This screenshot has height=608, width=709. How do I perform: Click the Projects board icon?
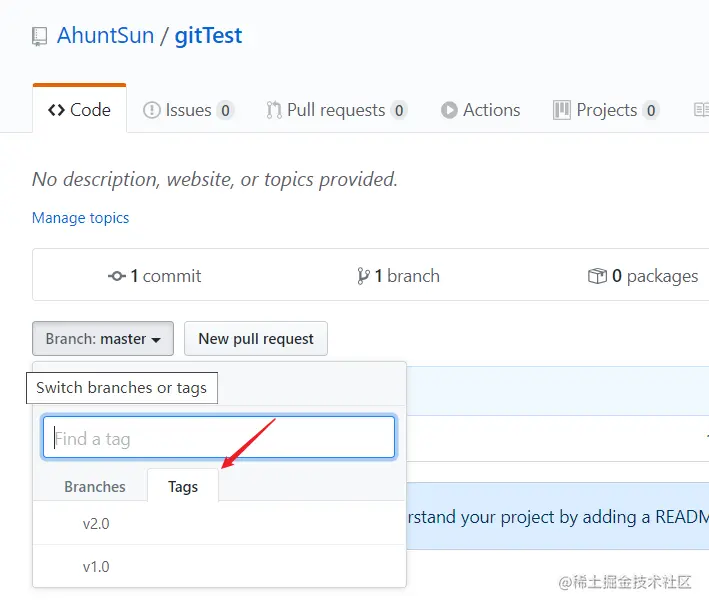tap(562, 110)
